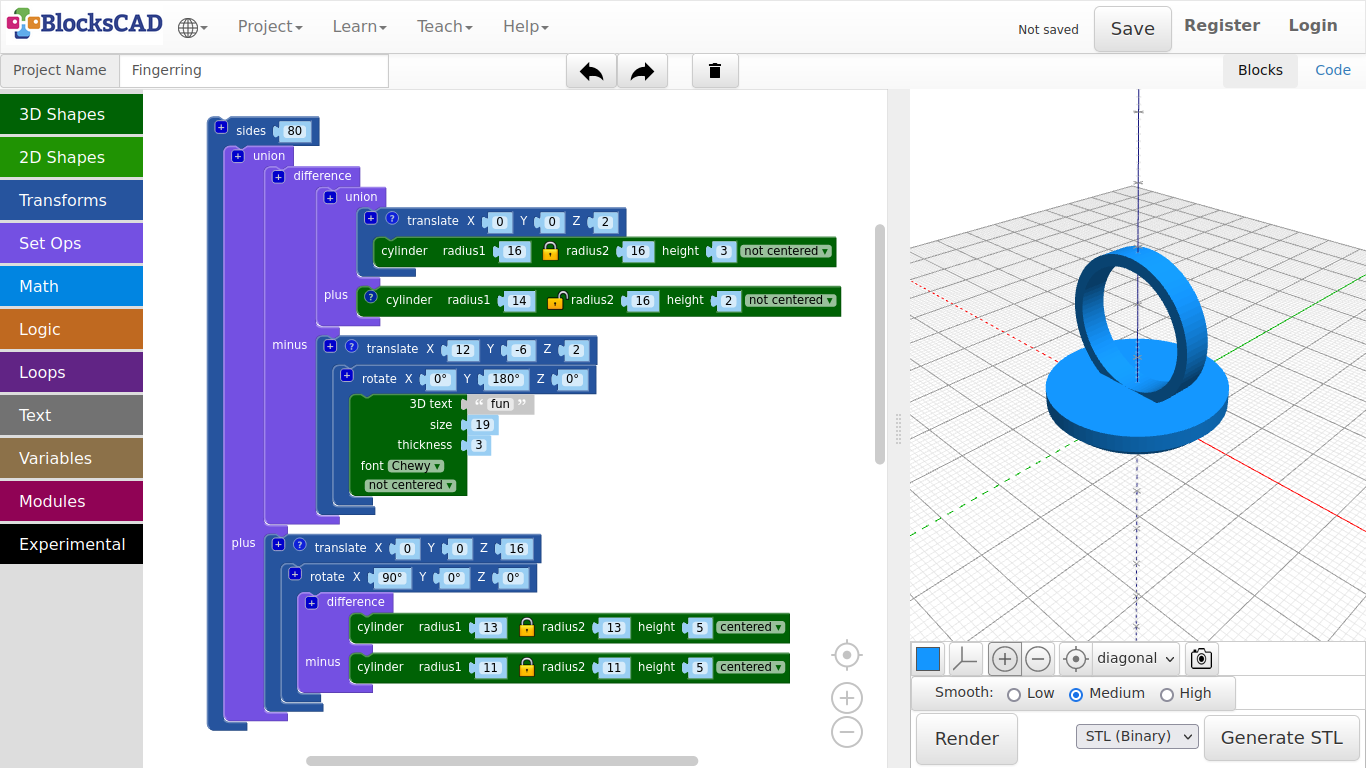The width and height of the screenshot is (1366, 768).
Task: Toggle the axes display icon
Action: (965, 659)
